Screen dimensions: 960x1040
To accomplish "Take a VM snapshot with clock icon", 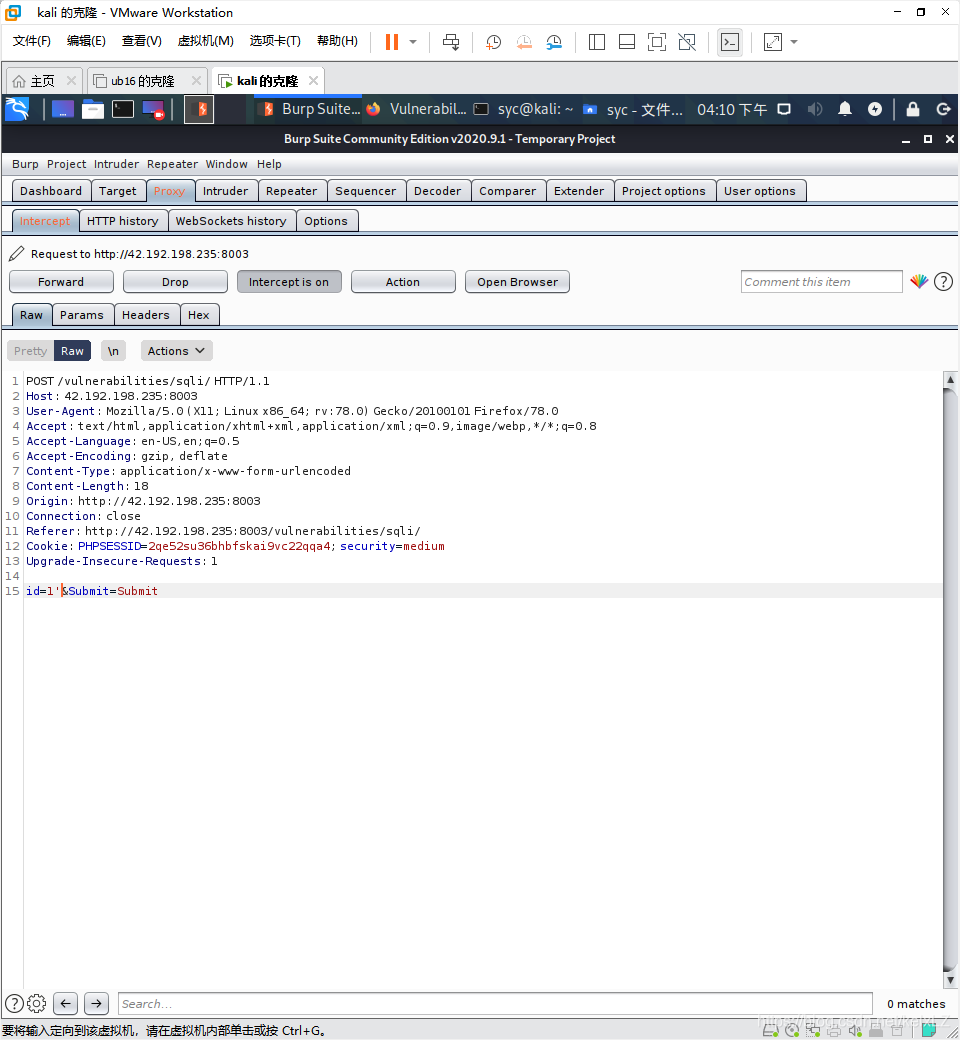I will tap(493, 42).
